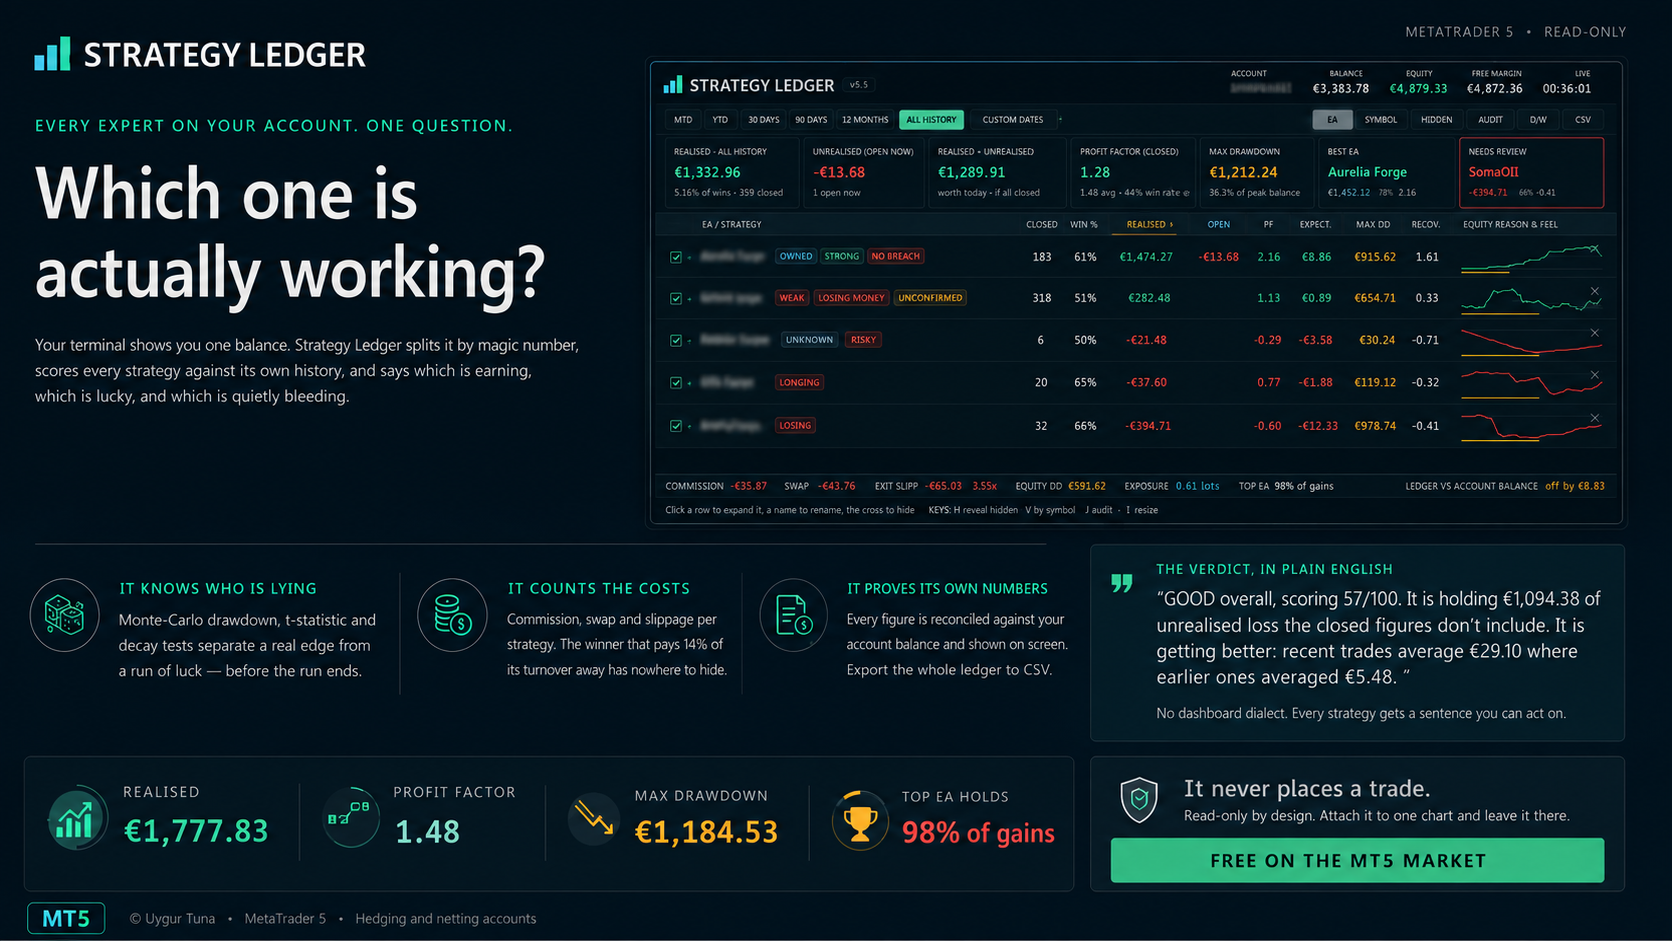Sort the table by the CLOSED column header
1672x941 pixels.
(1042, 225)
